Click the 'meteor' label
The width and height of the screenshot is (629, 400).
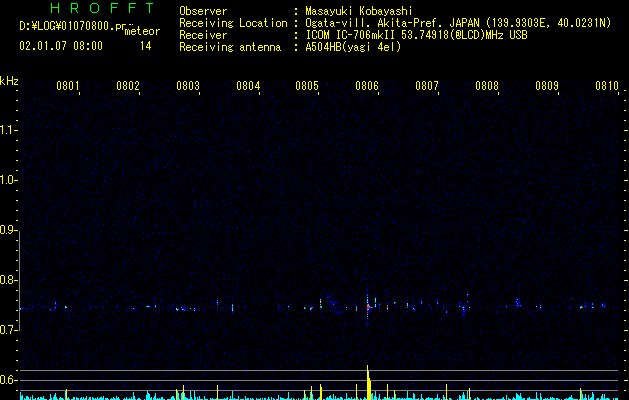pos(142,31)
